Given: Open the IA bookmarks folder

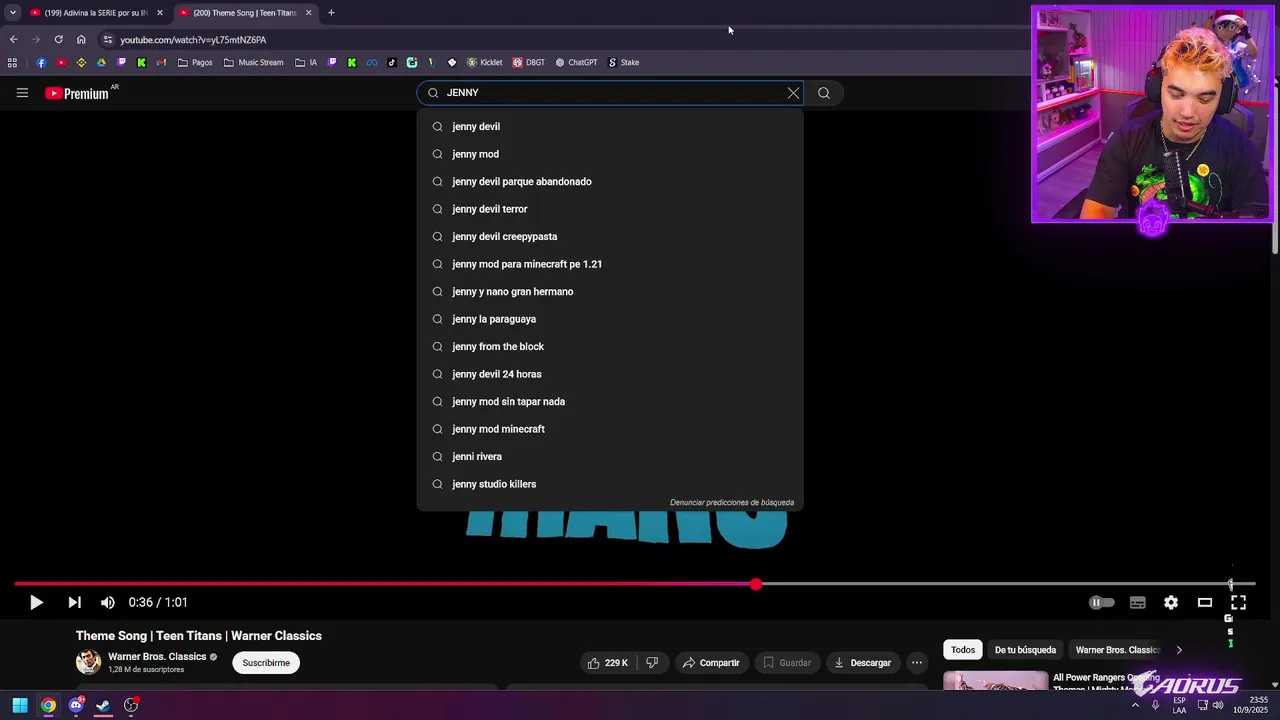Looking at the screenshot, I should pyautogui.click(x=306, y=62).
